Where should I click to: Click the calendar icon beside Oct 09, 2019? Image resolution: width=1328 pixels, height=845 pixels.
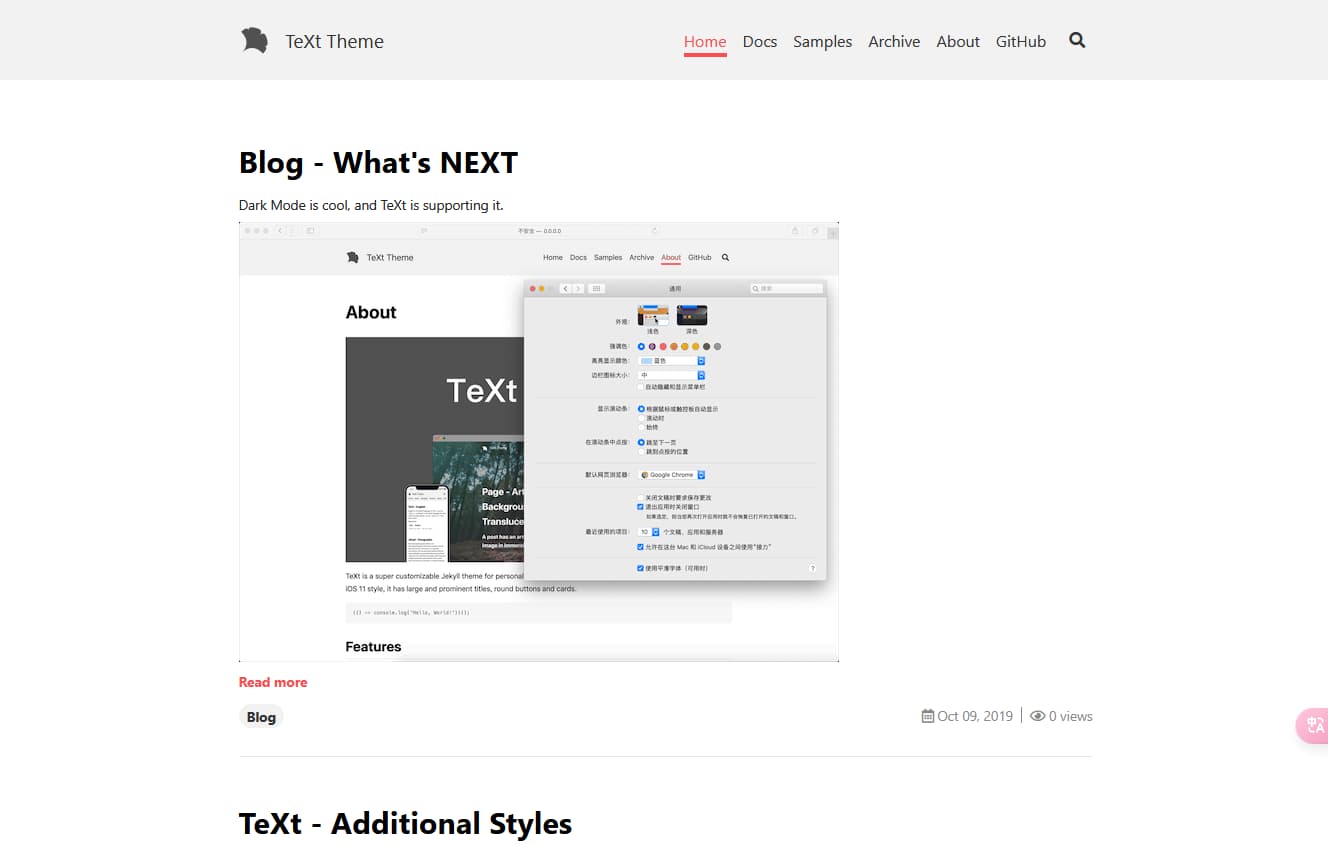(927, 715)
